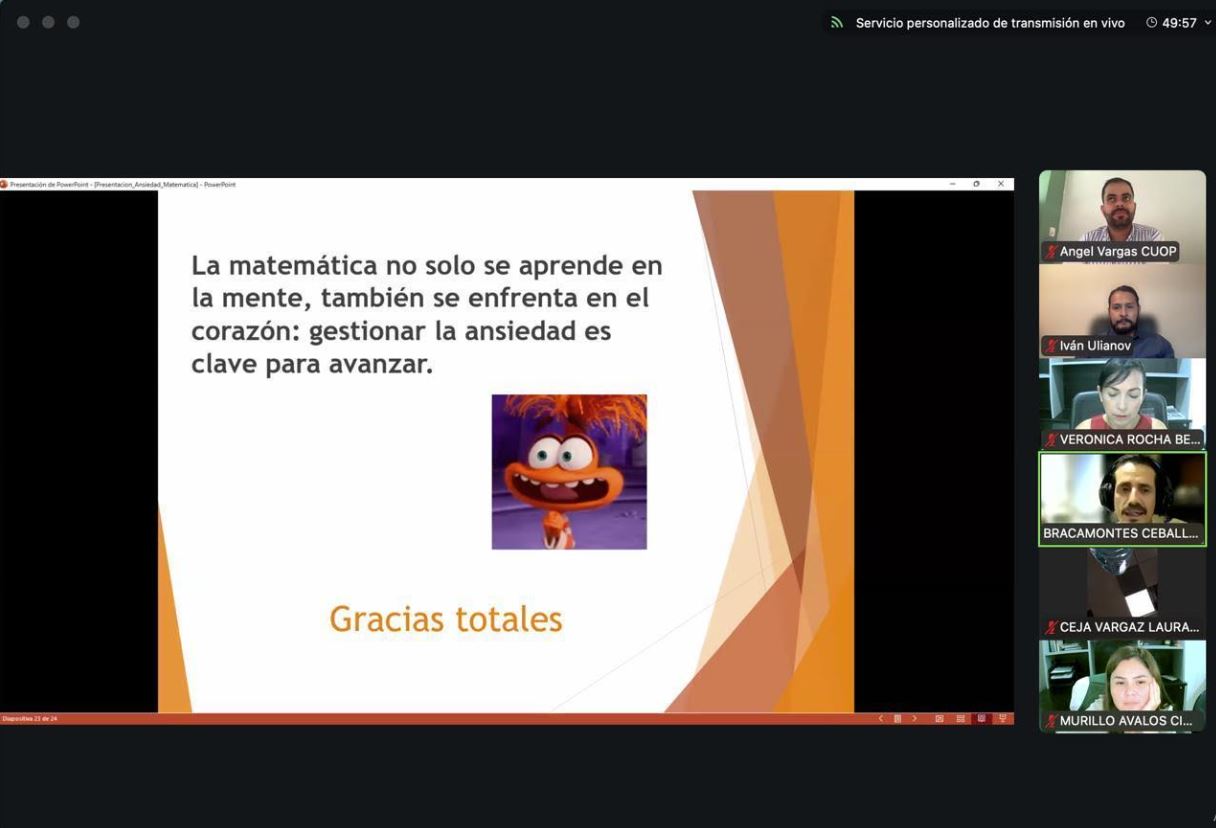Click the 'Servicio personalizado de transmisión en vivo' label
1216x828 pixels.
989,23
